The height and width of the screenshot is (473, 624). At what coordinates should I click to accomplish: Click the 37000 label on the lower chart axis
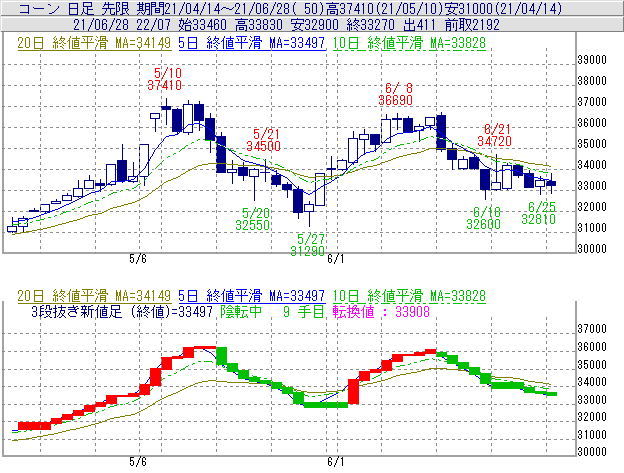click(x=592, y=329)
